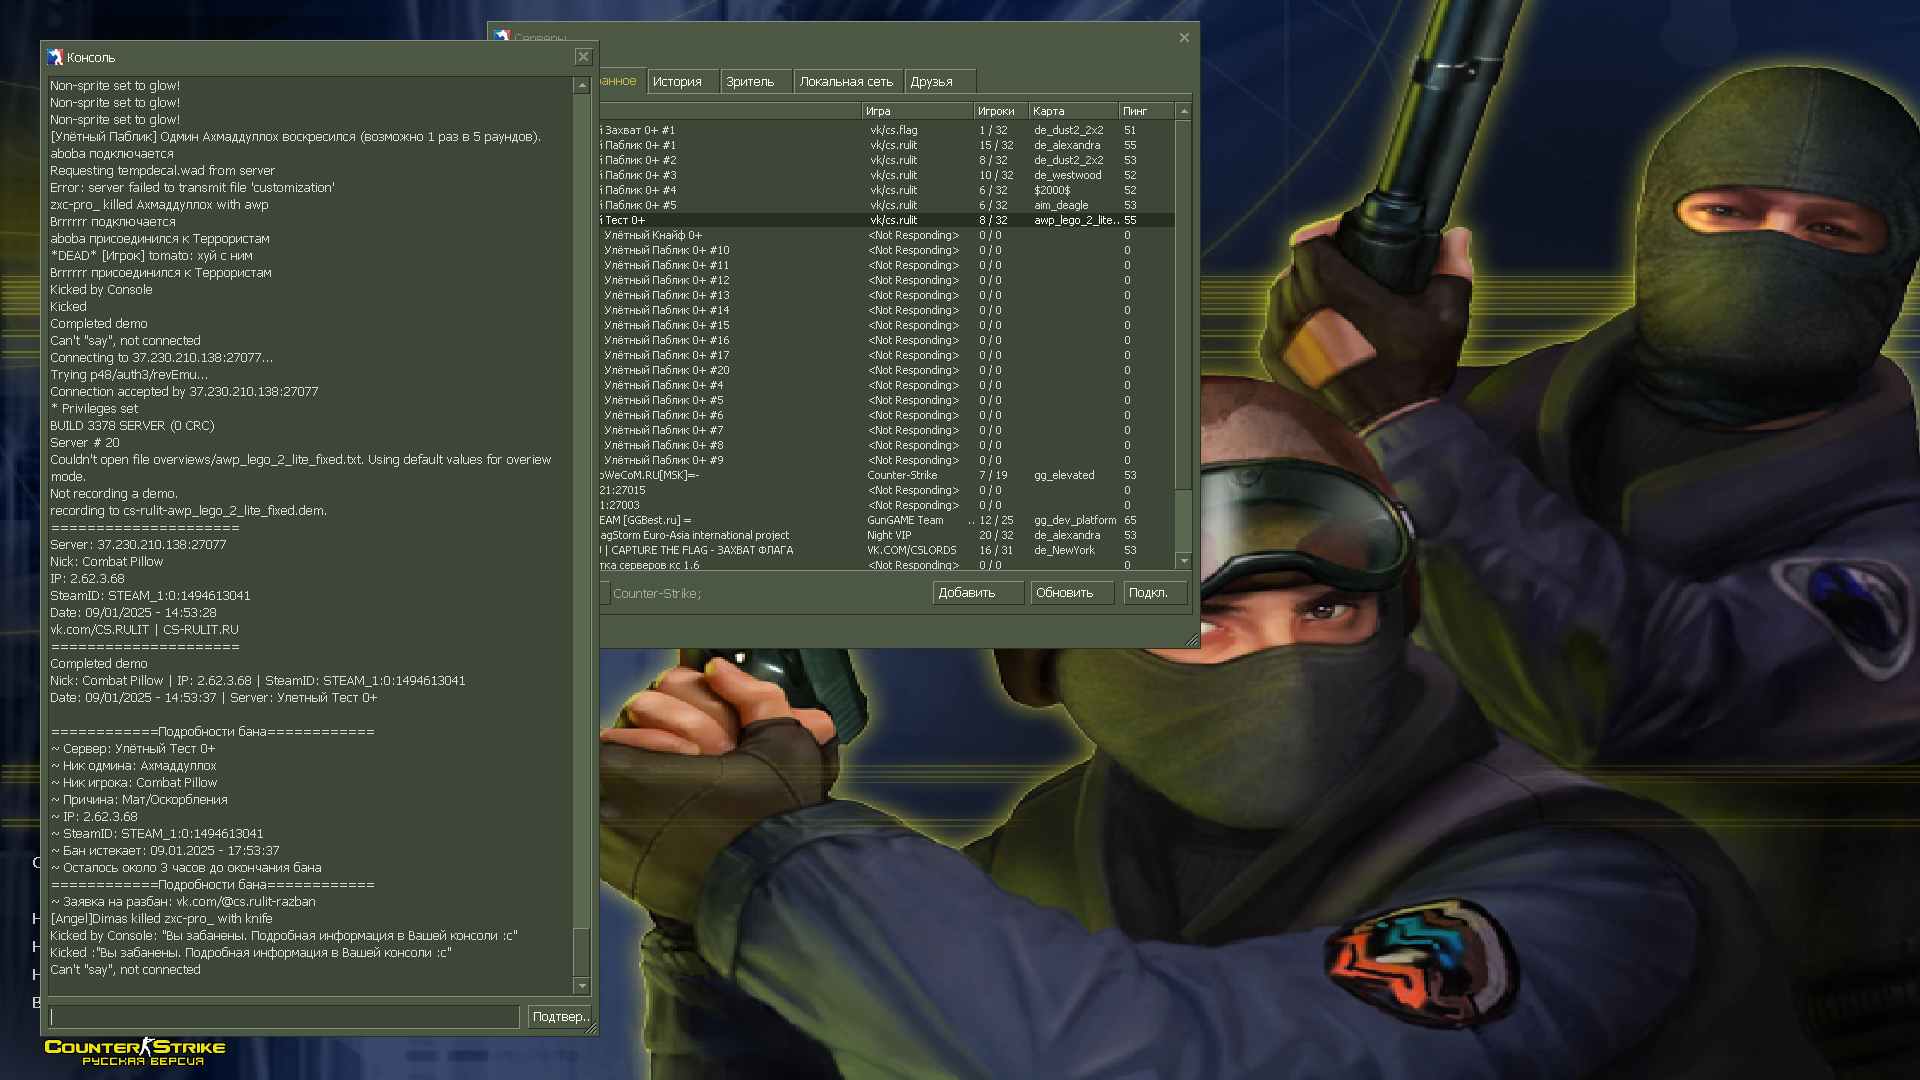Select the Улётный Паблик 0+ #20 row
The height and width of the screenshot is (1080, 1920).
(x=887, y=370)
